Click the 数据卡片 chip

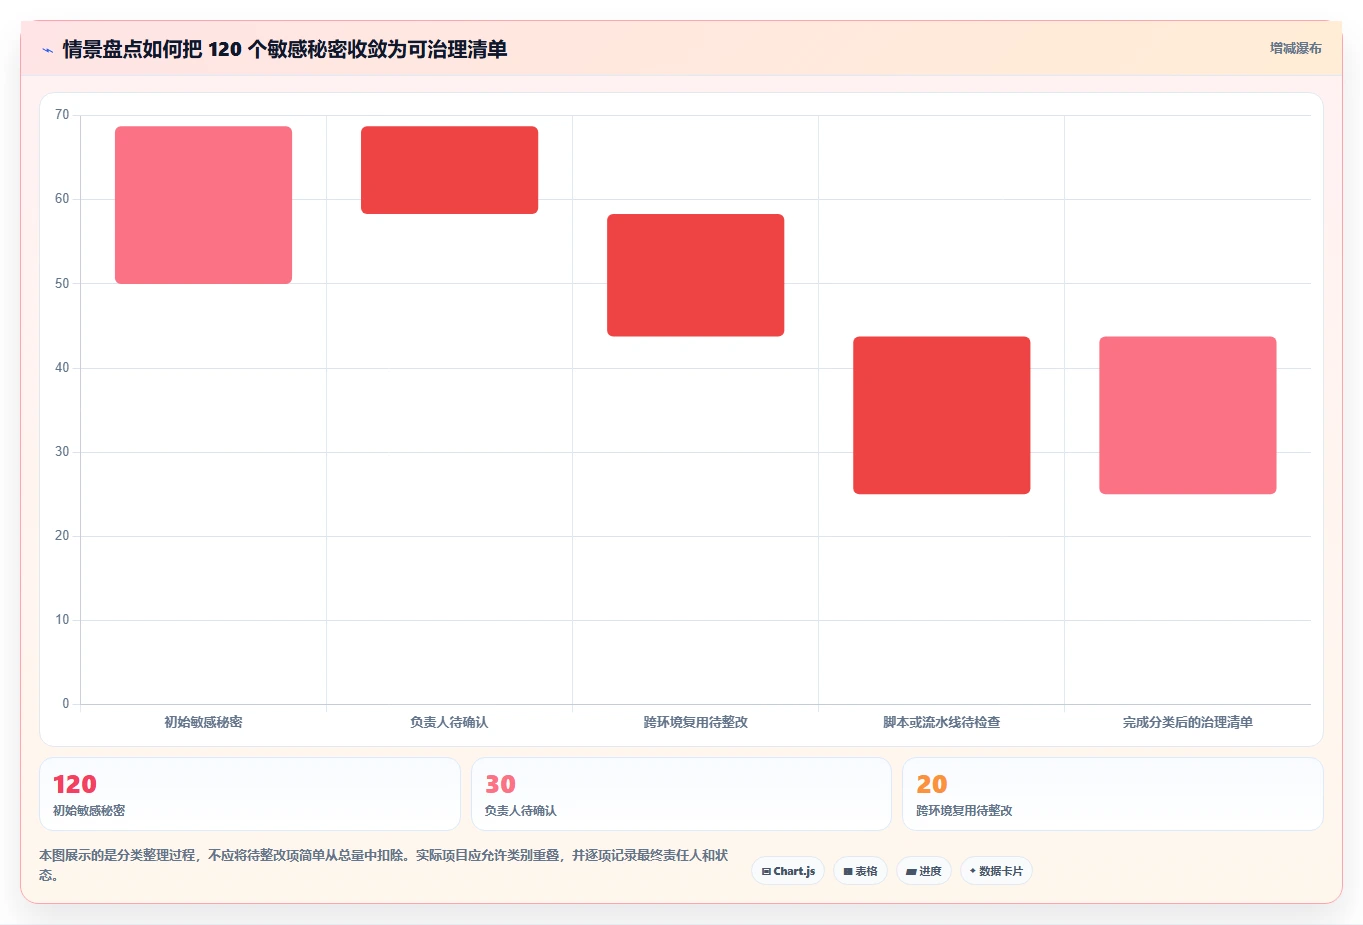point(996,871)
